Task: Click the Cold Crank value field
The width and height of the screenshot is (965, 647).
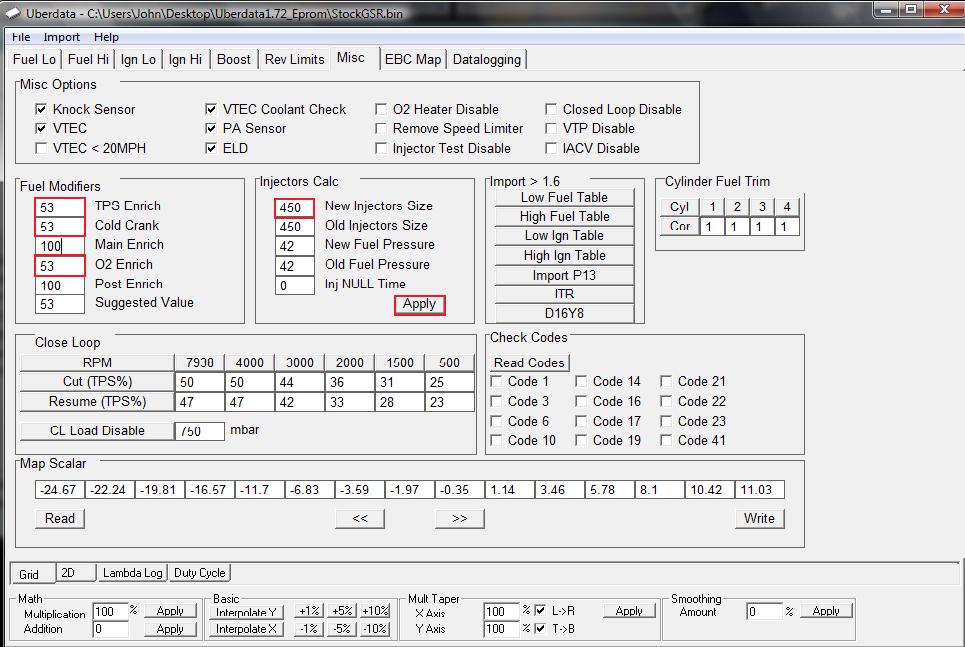Action: (x=60, y=227)
